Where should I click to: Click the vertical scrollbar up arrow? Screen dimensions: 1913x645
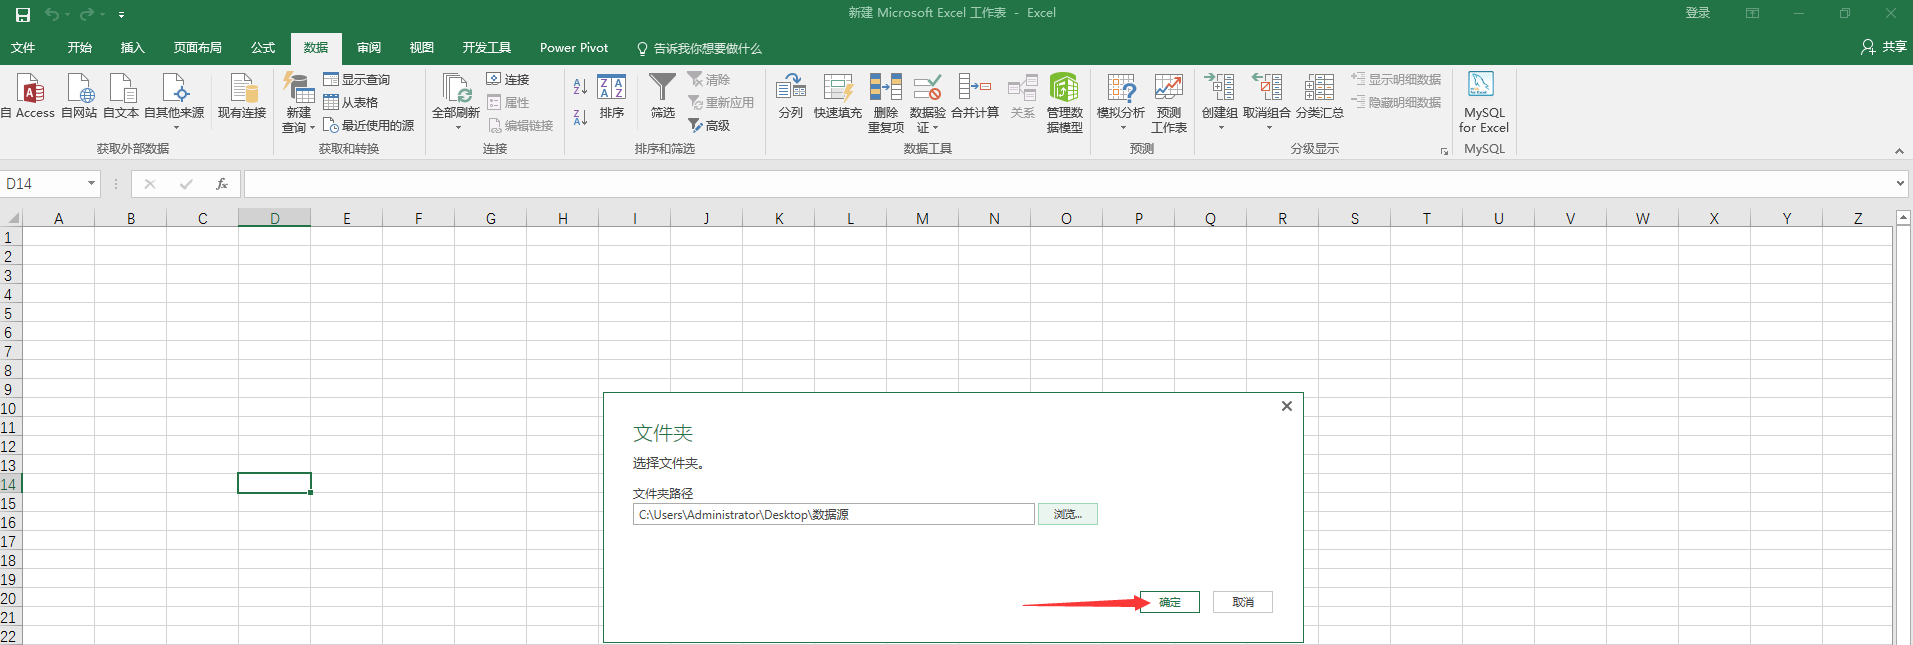click(1903, 217)
